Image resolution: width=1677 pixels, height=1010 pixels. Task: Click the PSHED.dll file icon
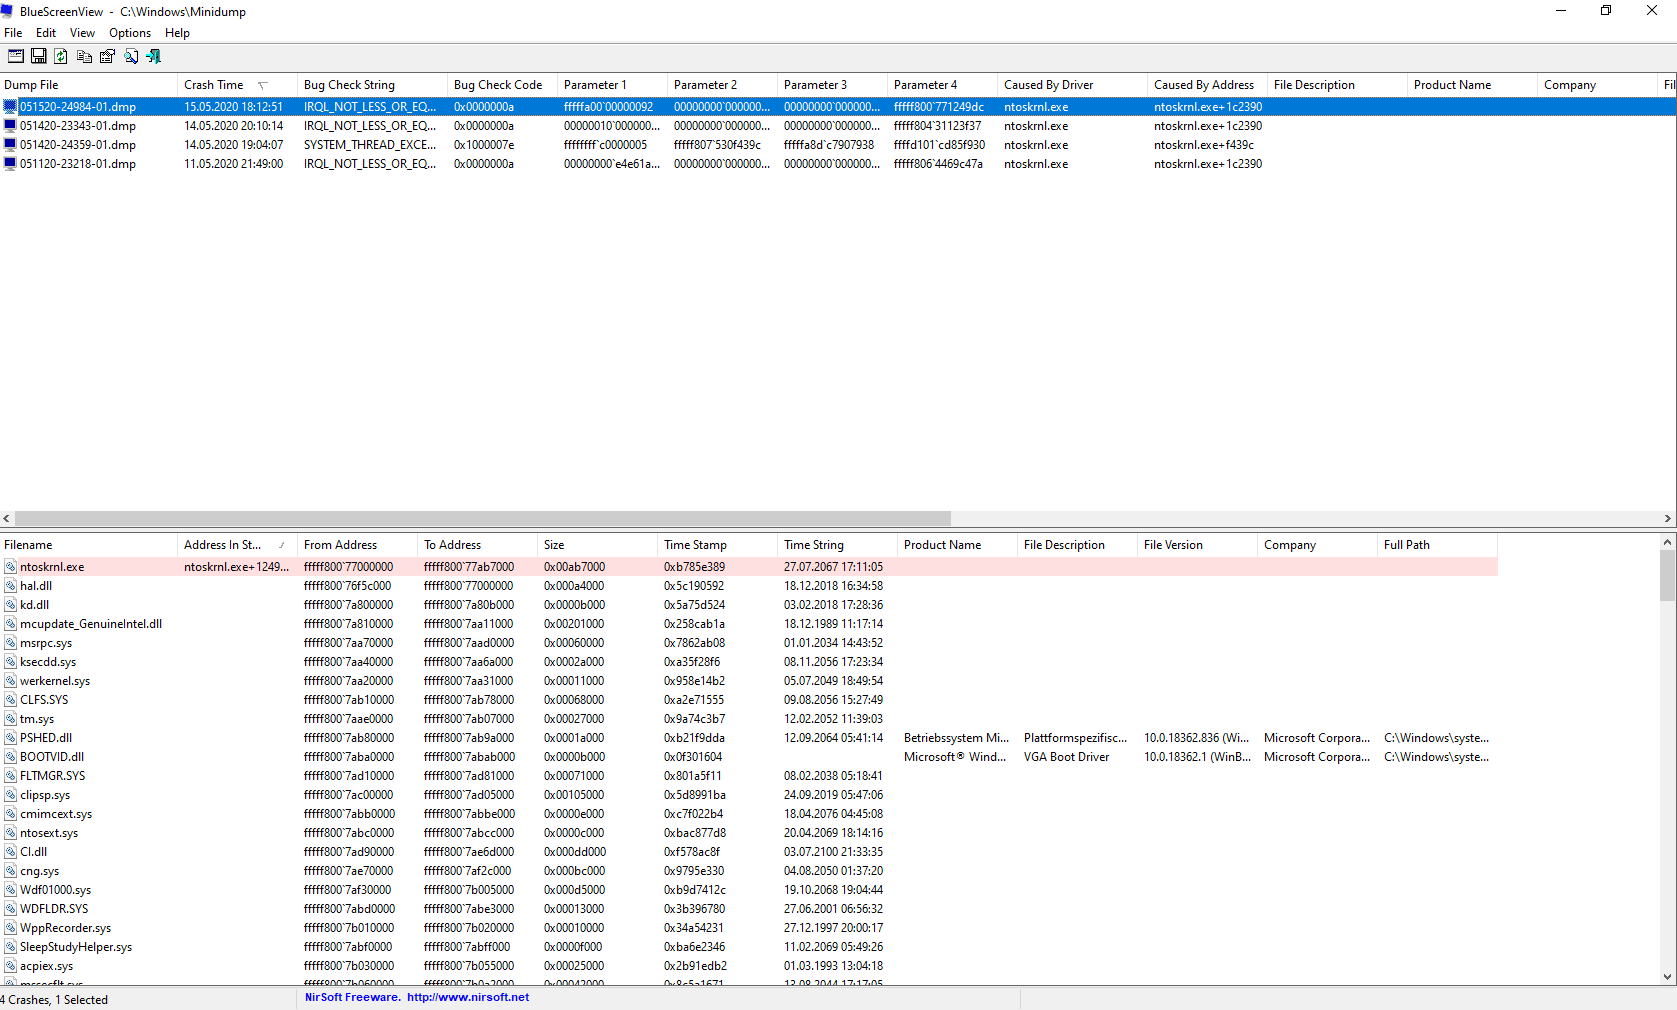[x=11, y=738]
